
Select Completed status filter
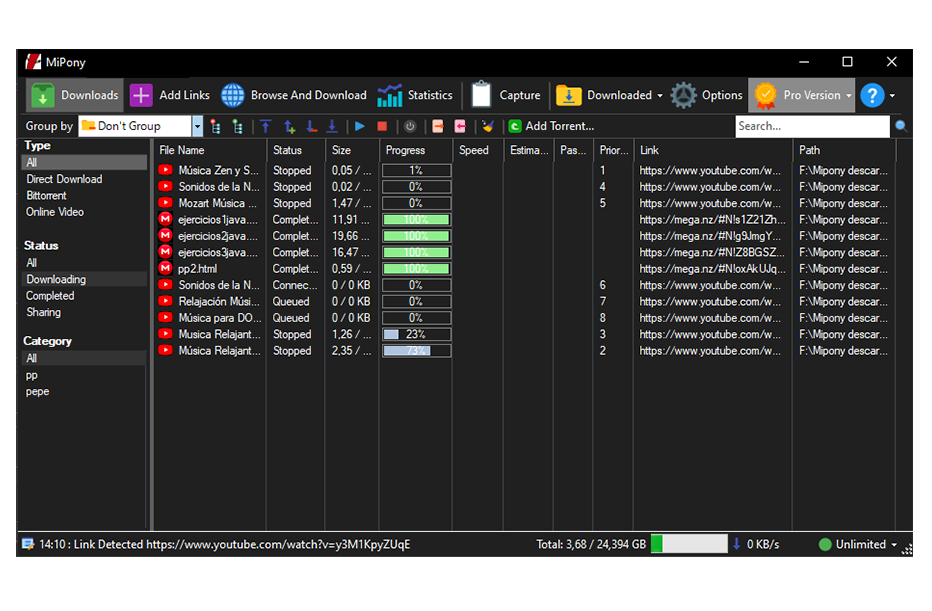(x=50, y=296)
